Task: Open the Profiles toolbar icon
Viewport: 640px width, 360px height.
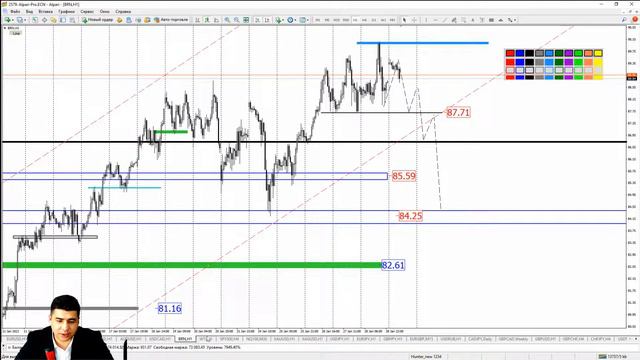Action: 19,20
